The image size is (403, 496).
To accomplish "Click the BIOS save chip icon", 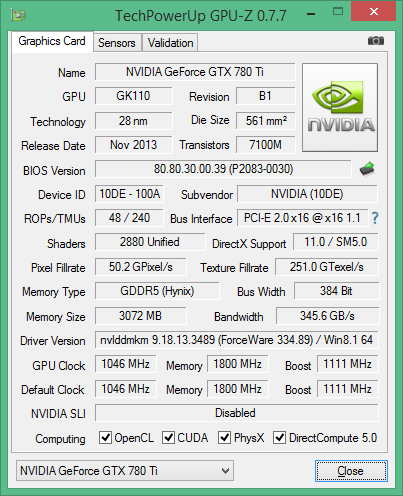I will tap(367, 169).
